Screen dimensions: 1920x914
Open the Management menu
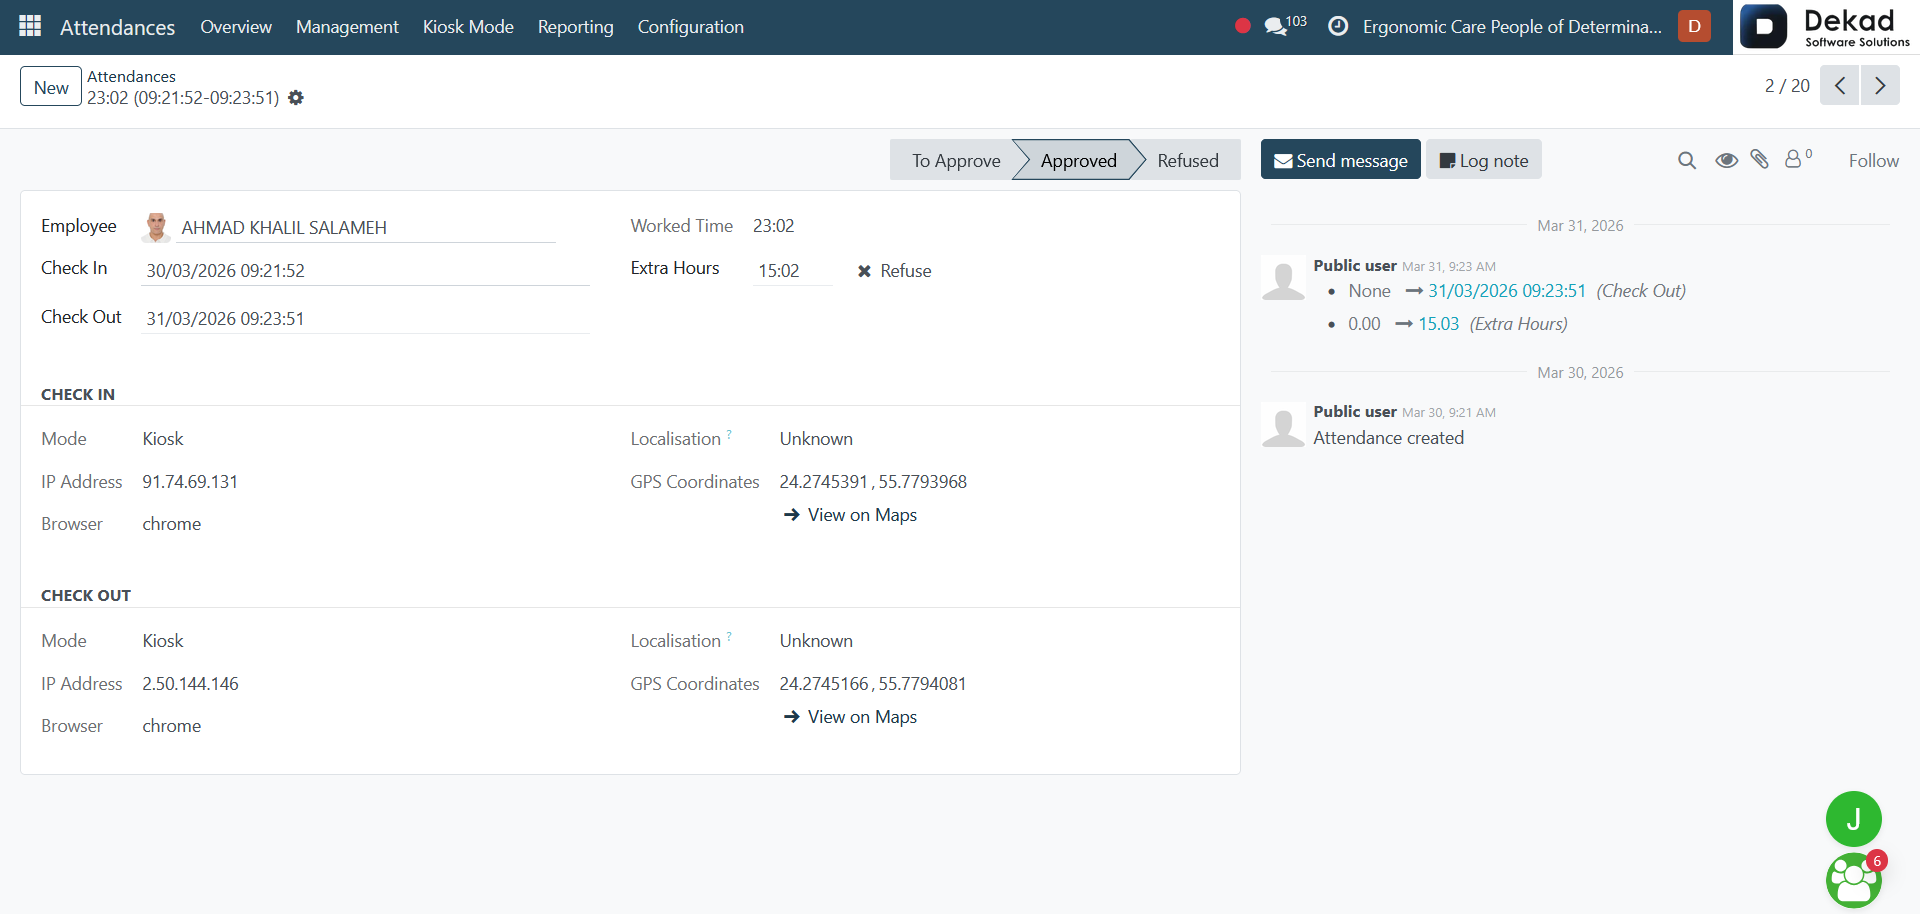pyautogui.click(x=347, y=27)
